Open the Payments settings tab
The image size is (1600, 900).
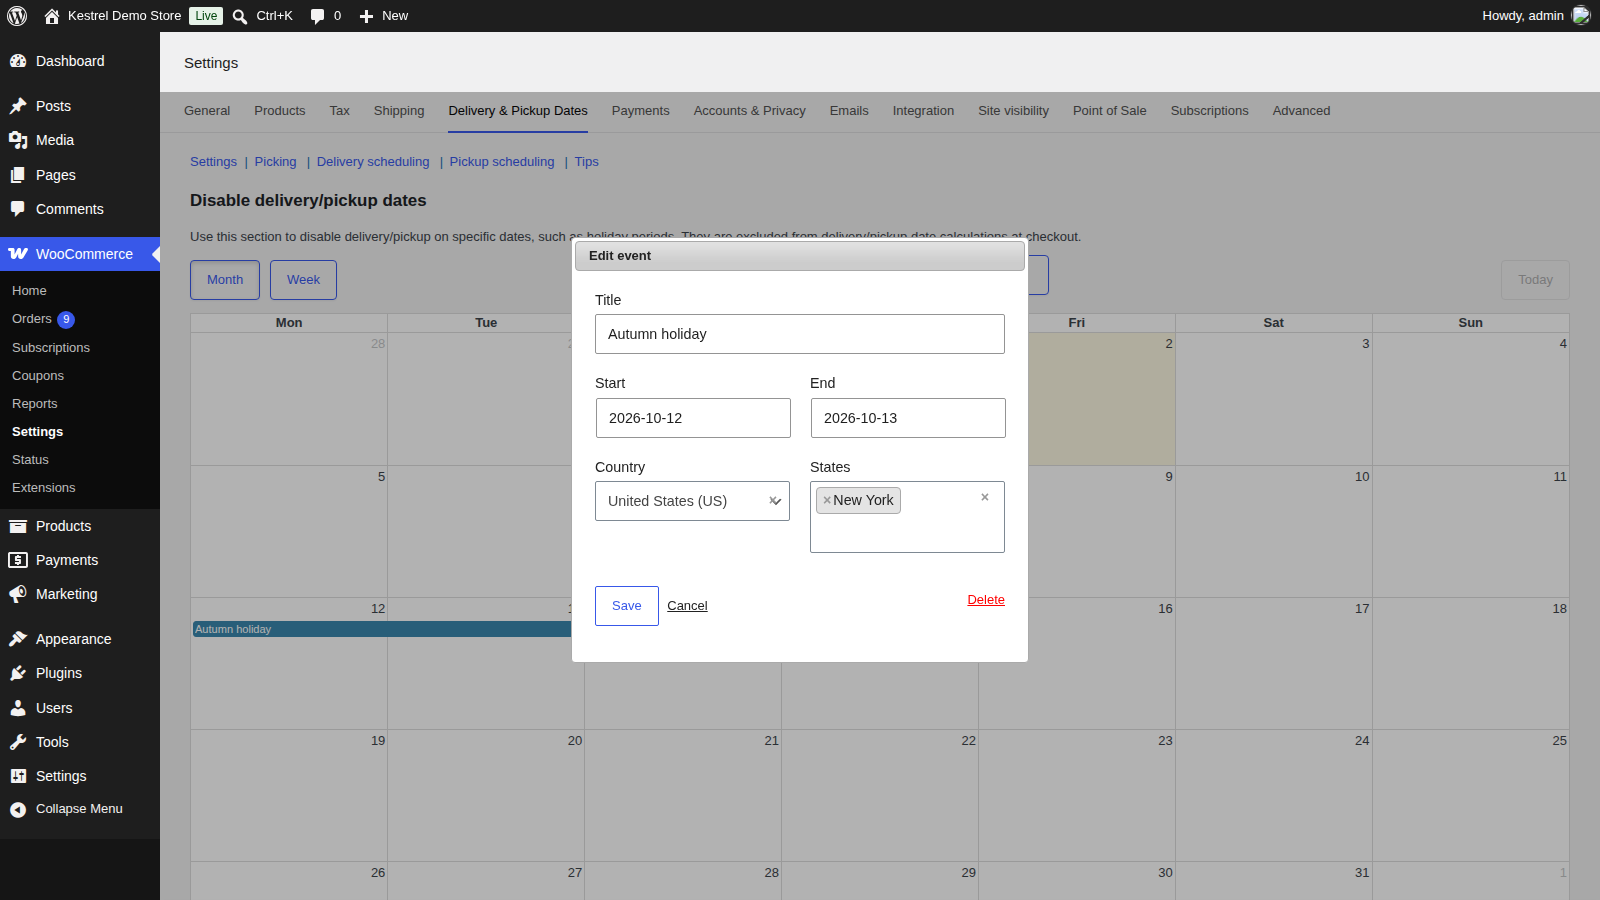pyautogui.click(x=640, y=111)
